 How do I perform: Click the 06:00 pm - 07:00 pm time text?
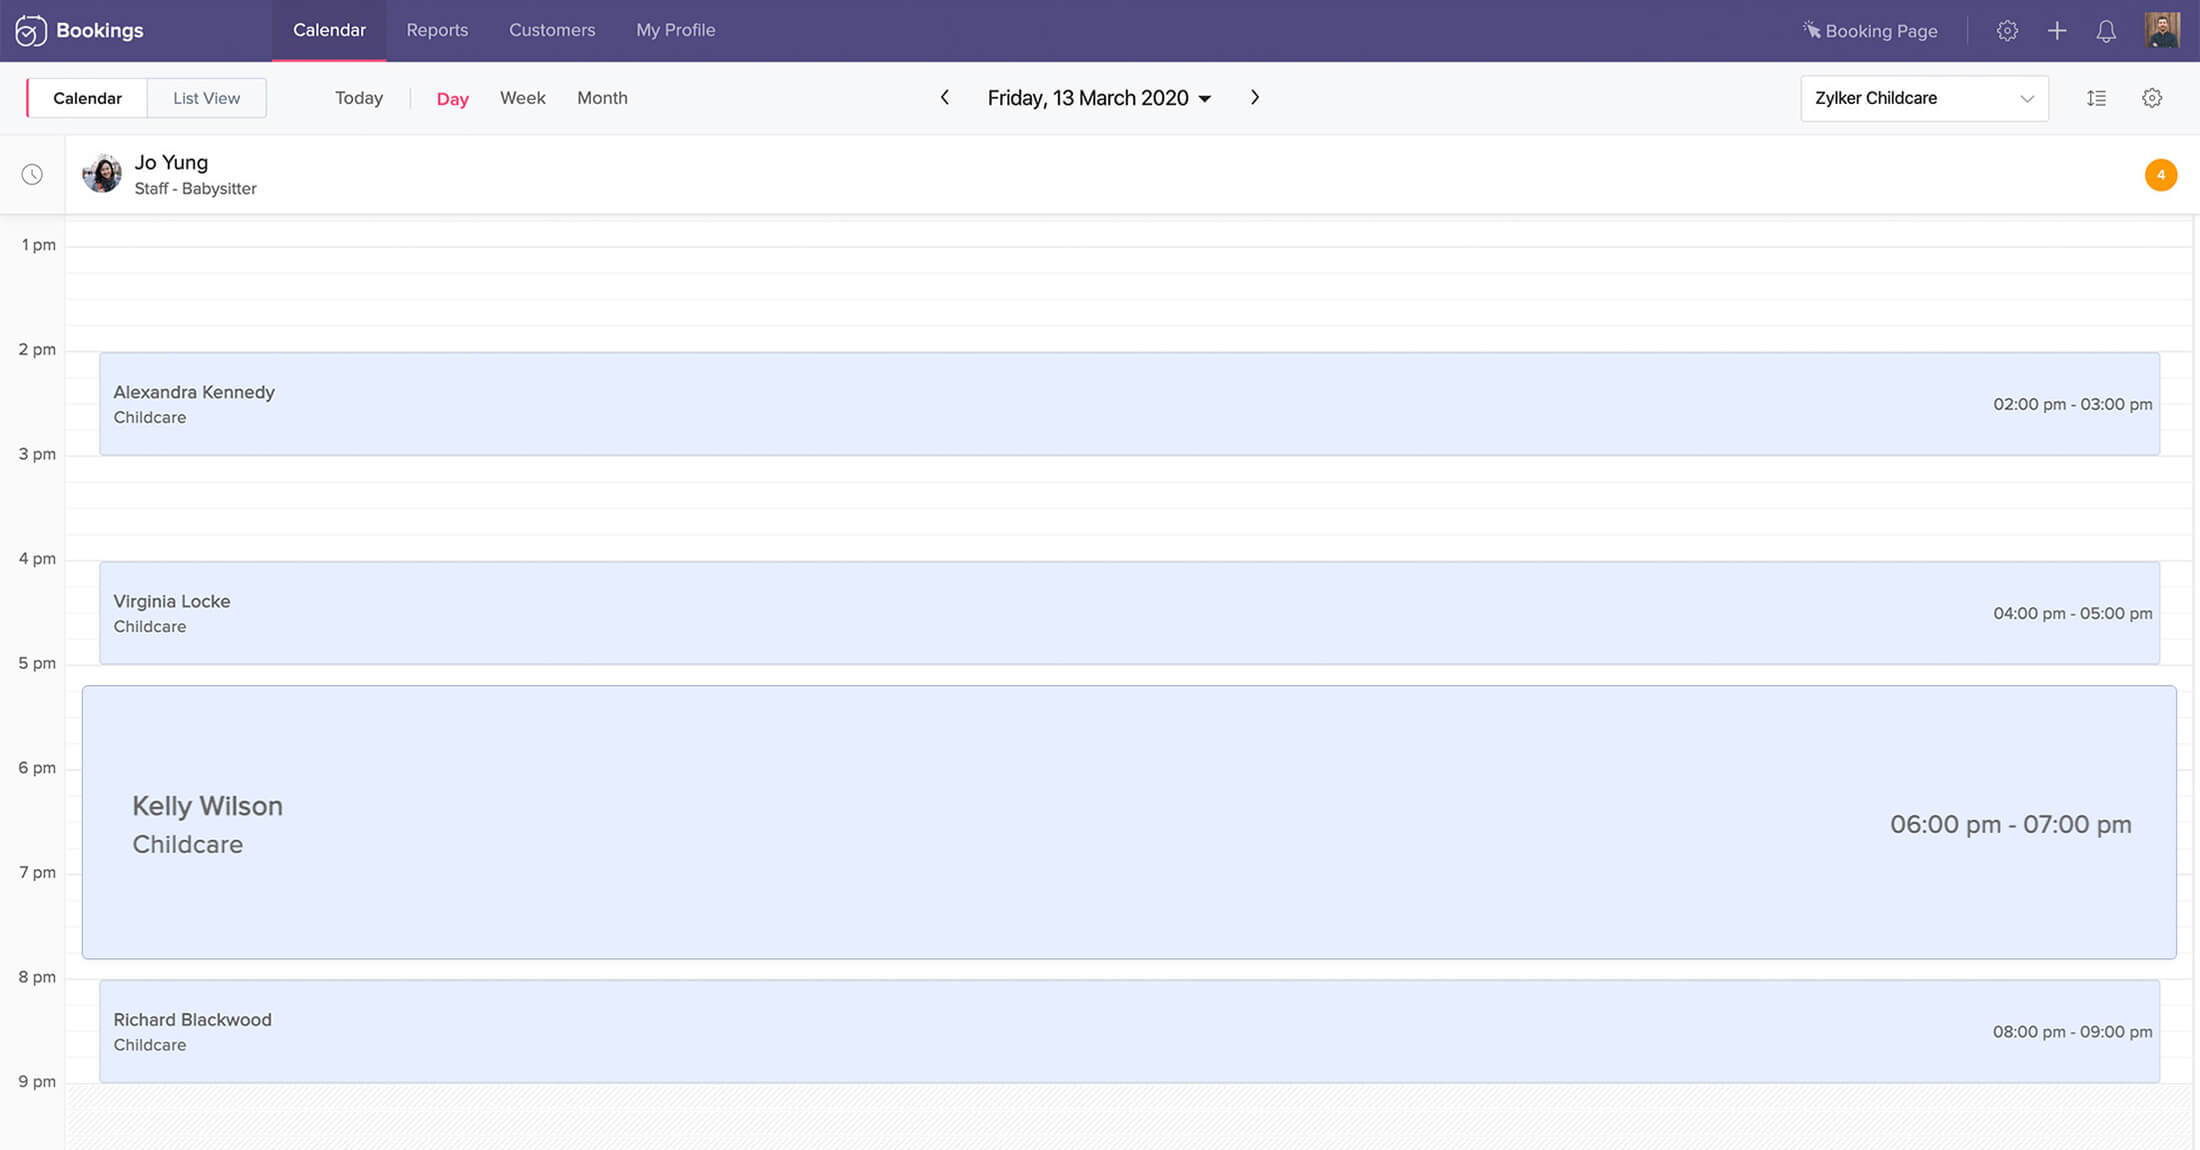pyautogui.click(x=2010, y=824)
